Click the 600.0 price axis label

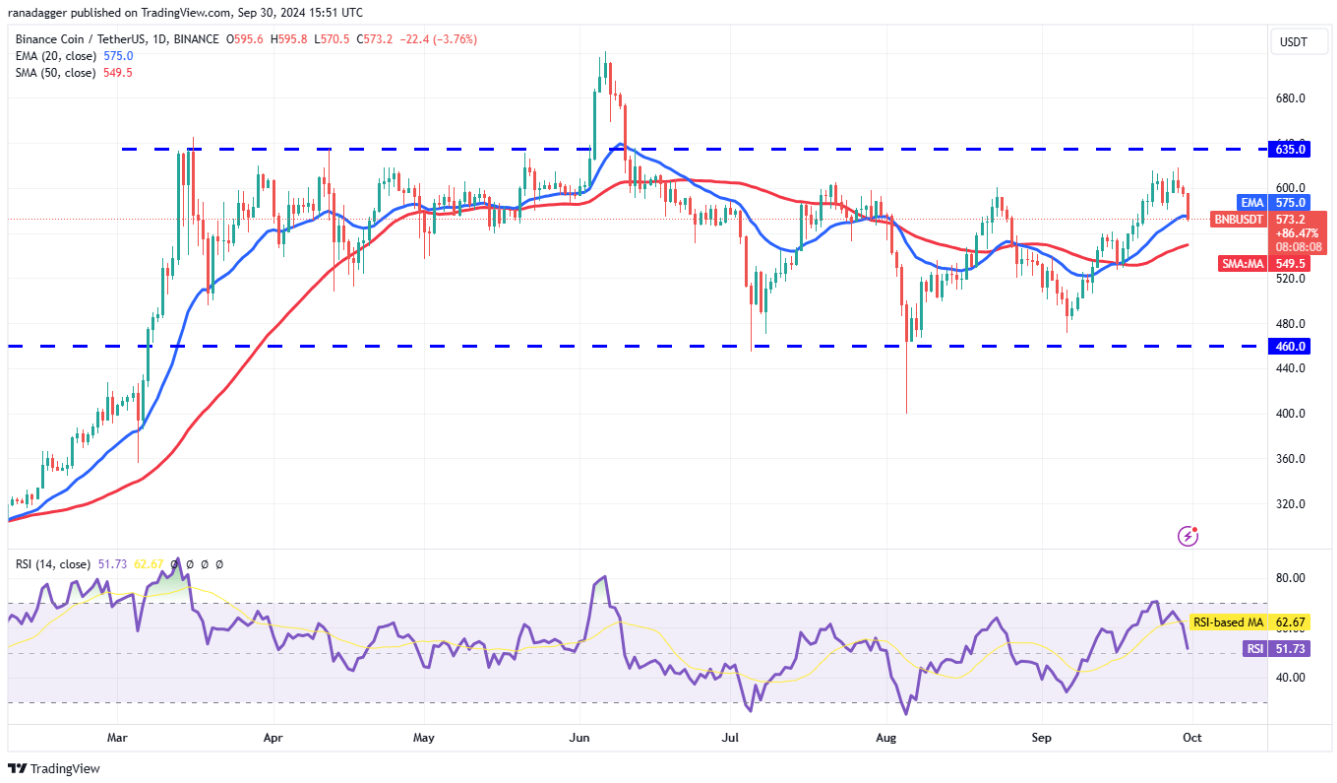pyautogui.click(x=1290, y=188)
